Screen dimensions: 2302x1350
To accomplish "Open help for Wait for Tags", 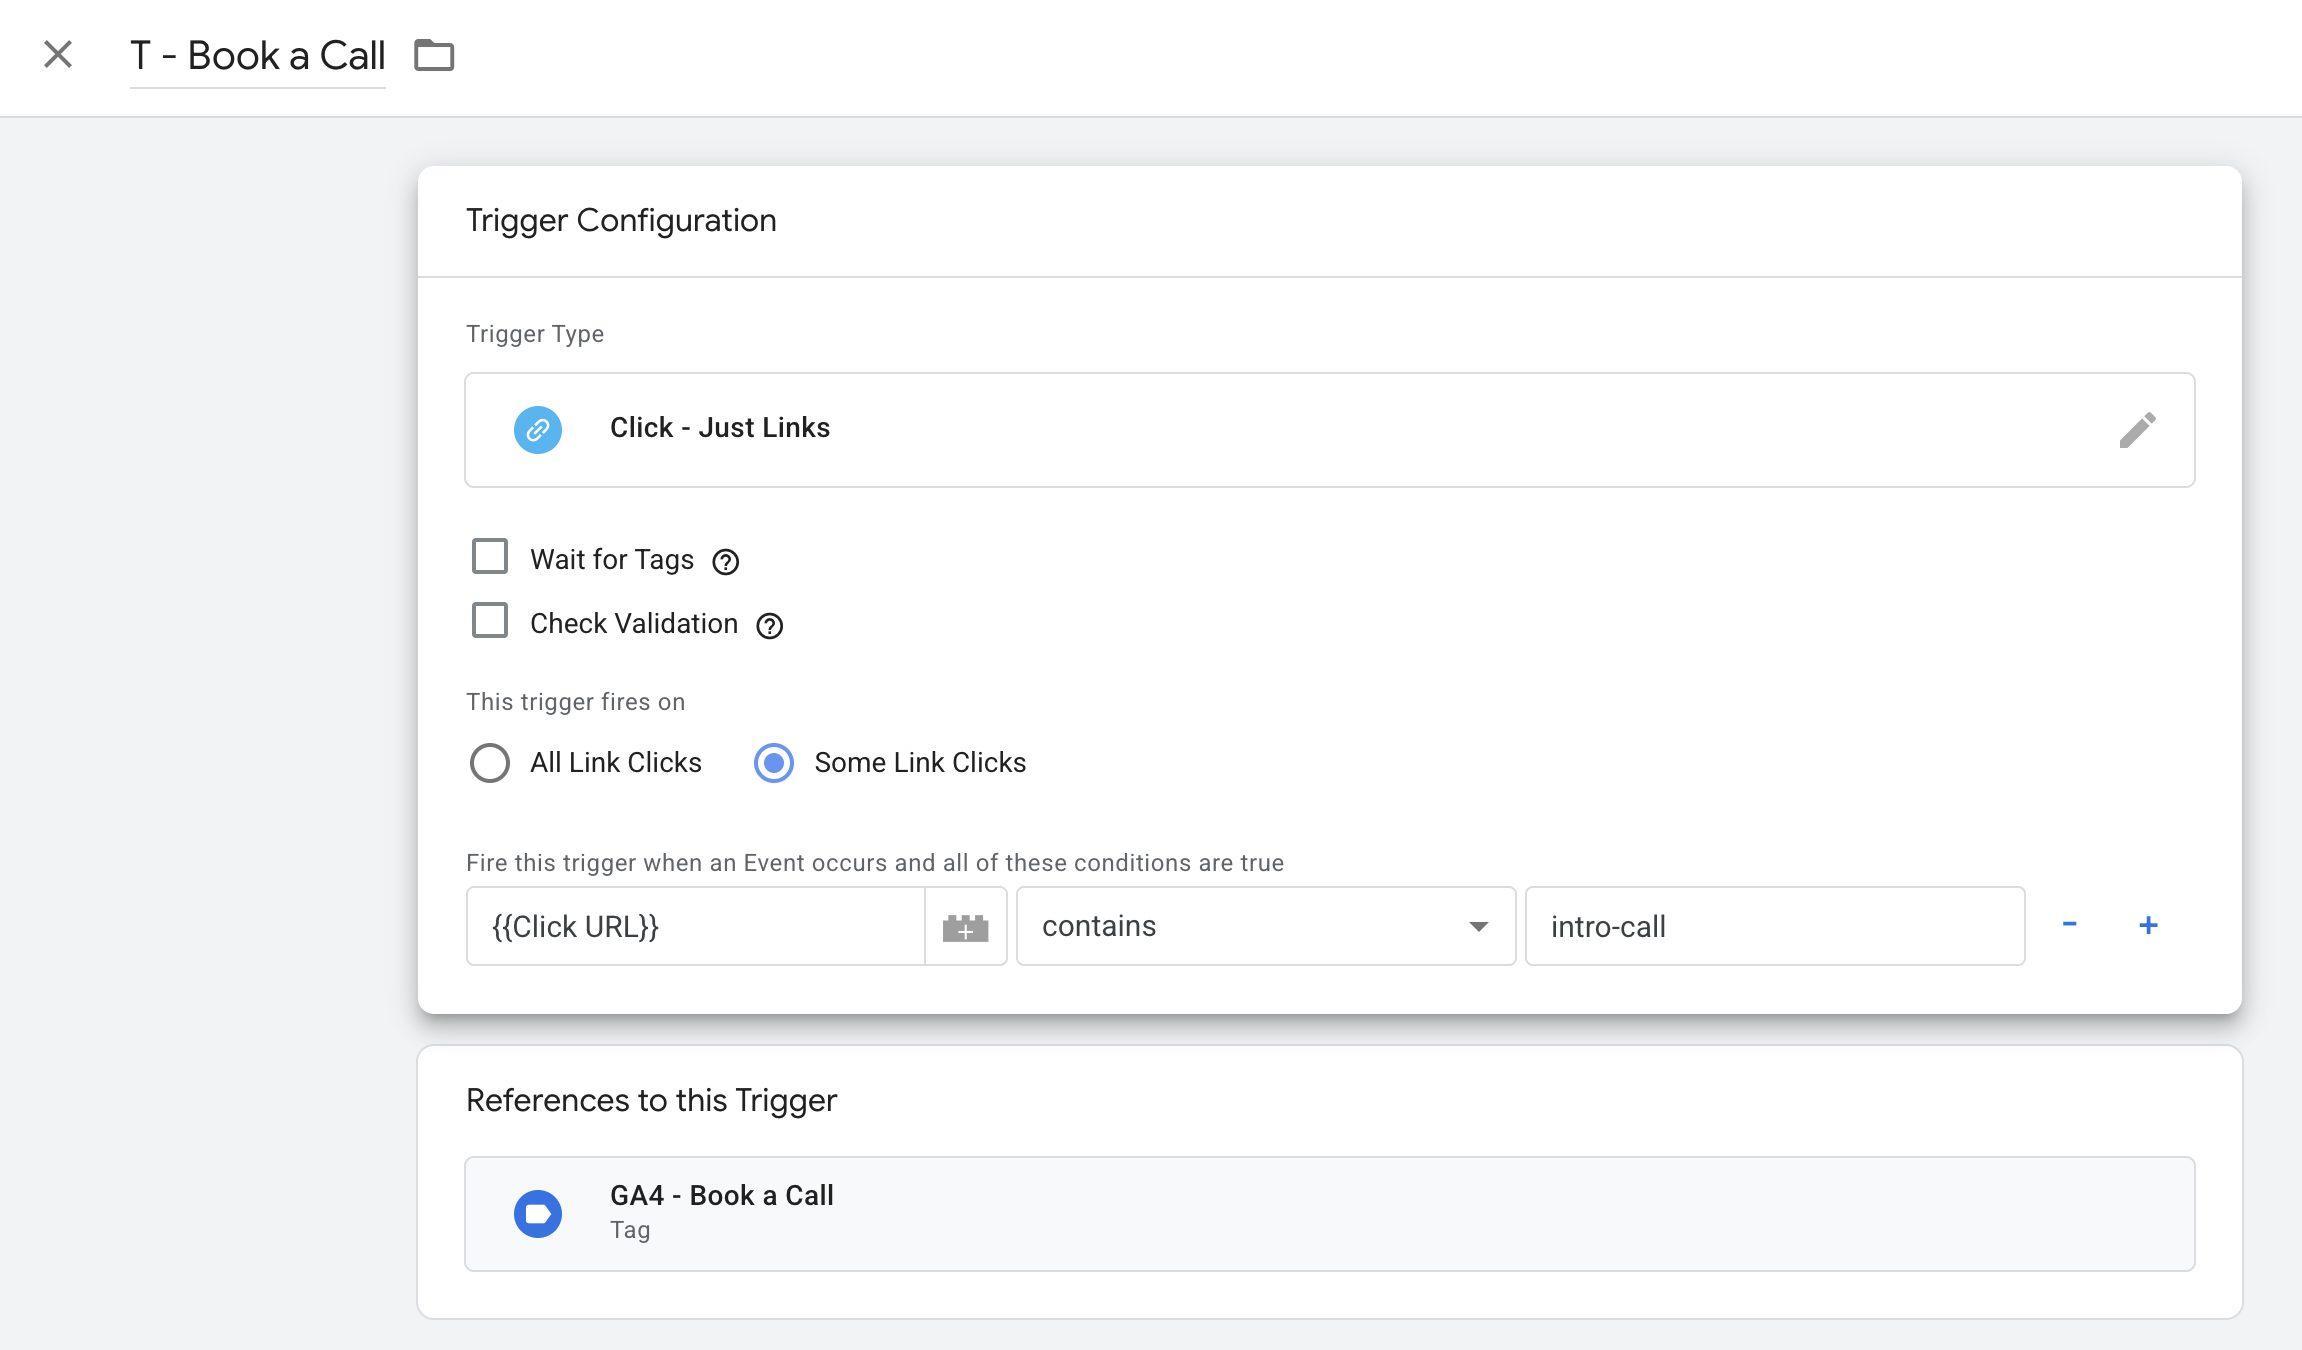I will [x=726, y=562].
